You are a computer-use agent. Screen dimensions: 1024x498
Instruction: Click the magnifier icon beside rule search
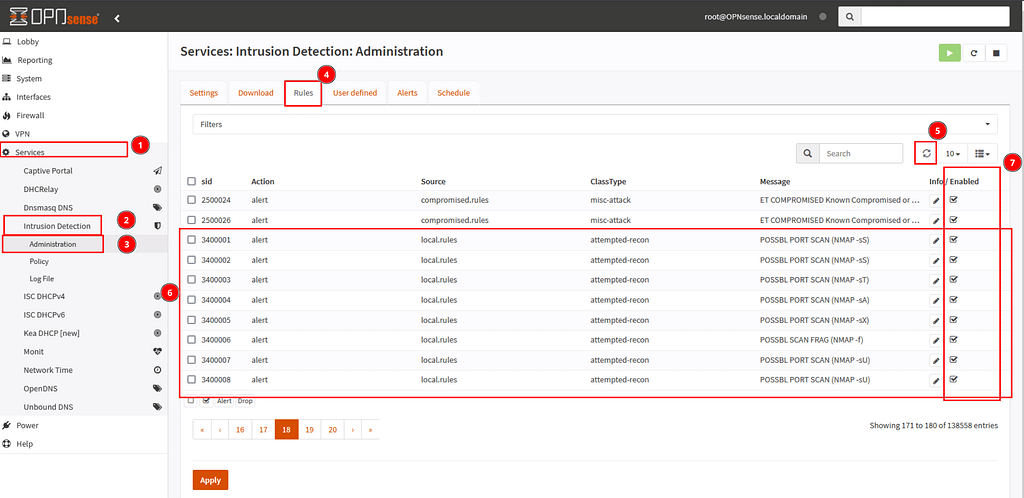[808, 153]
